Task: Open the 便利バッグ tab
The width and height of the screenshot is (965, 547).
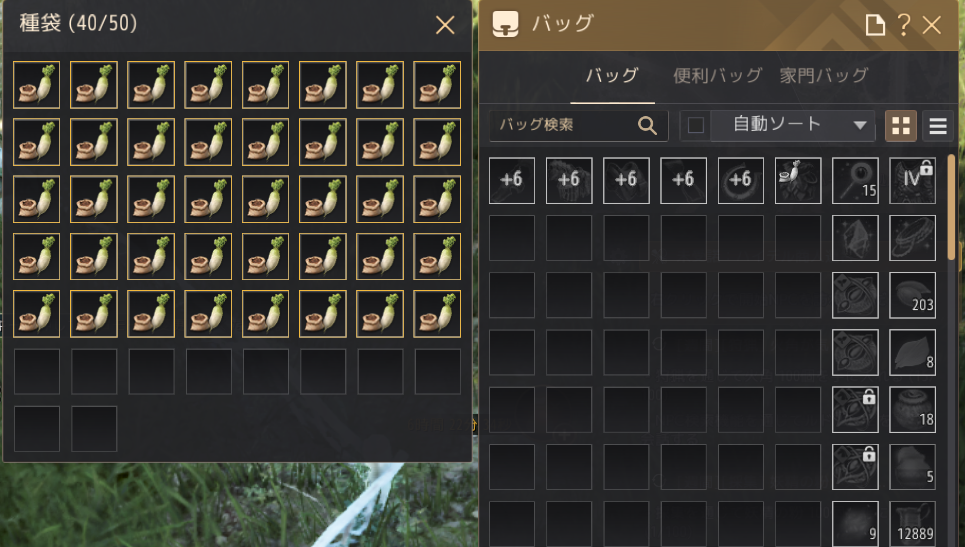Action: (x=718, y=76)
